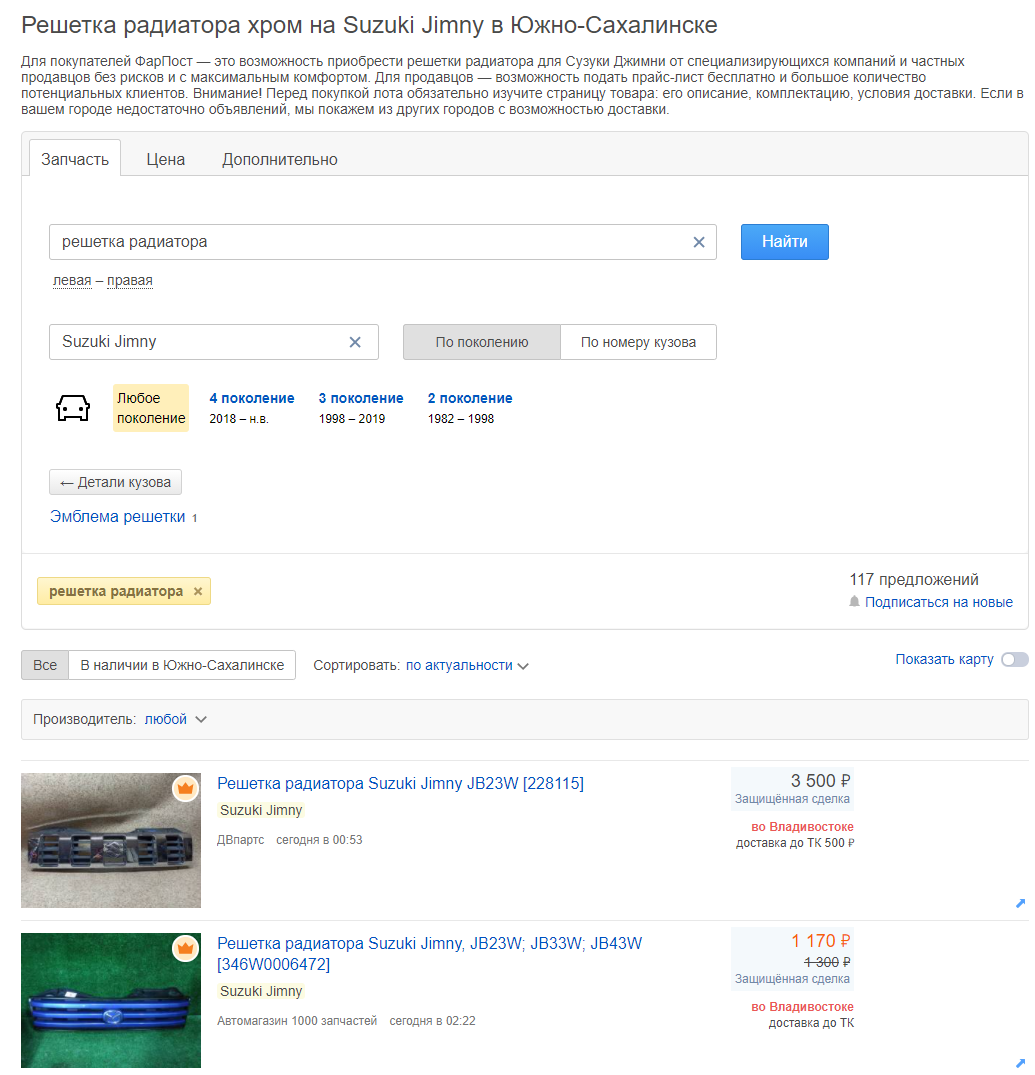The width and height of the screenshot is (1035, 1075).
Task: Click crown badge on first listing photo
Action: click(x=185, y=788)
